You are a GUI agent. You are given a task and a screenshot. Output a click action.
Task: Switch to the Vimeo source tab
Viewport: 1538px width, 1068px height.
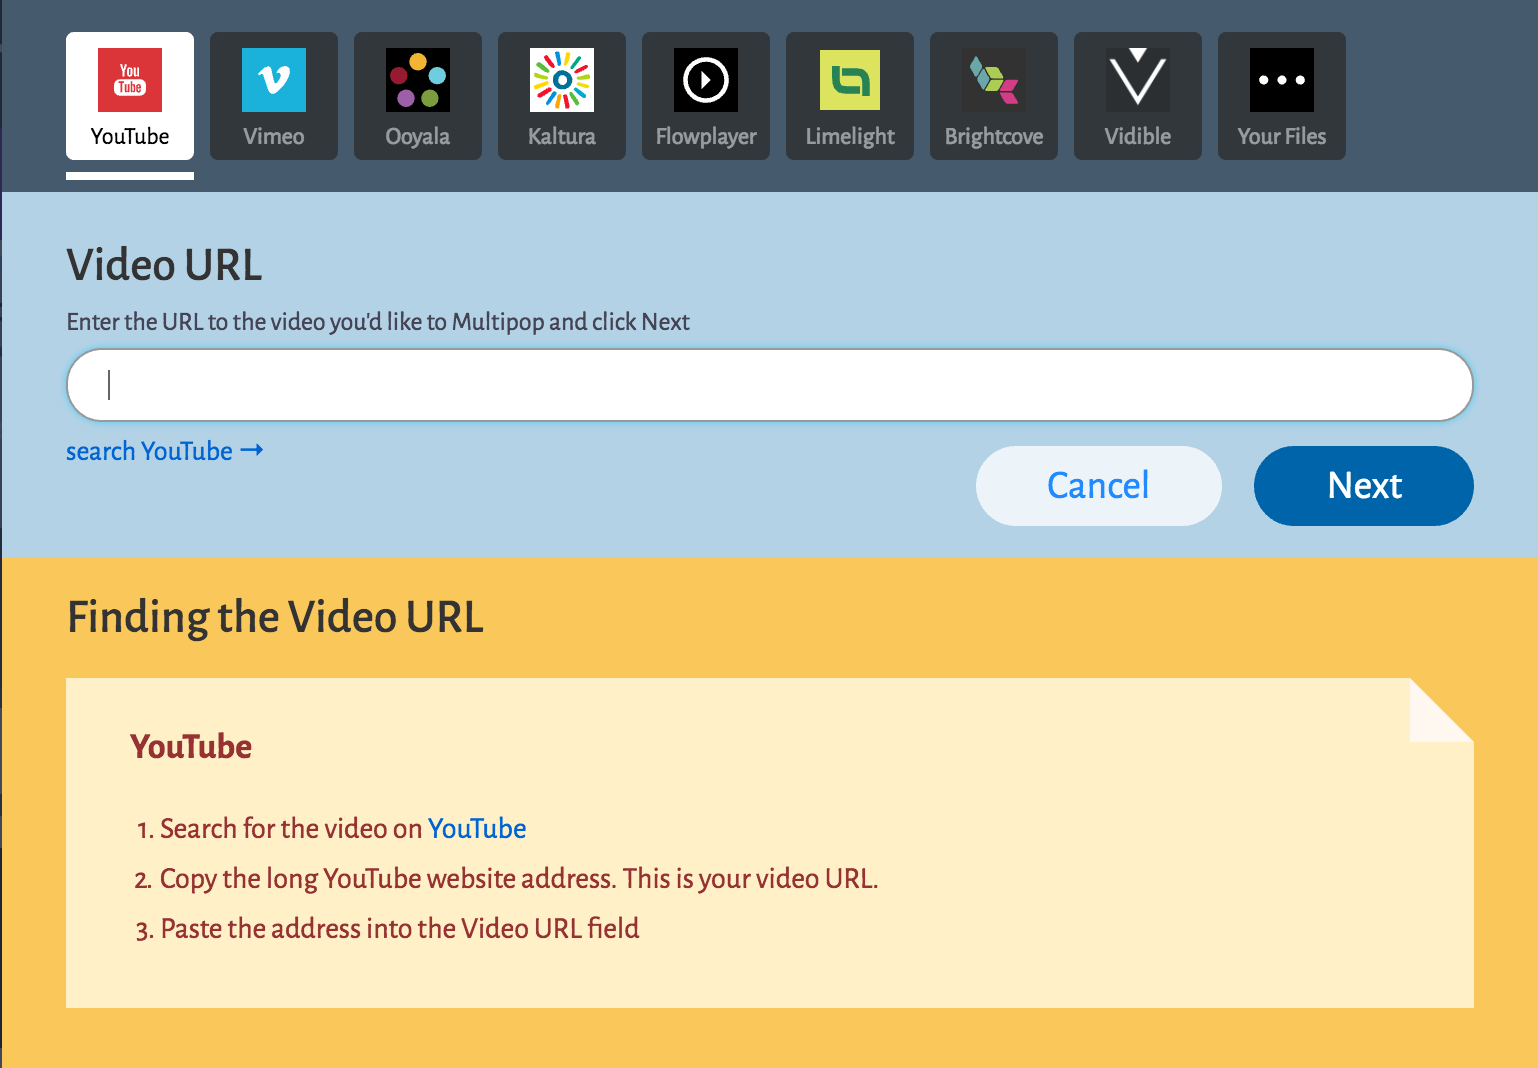pyautogui.click(x=274, y=96)
